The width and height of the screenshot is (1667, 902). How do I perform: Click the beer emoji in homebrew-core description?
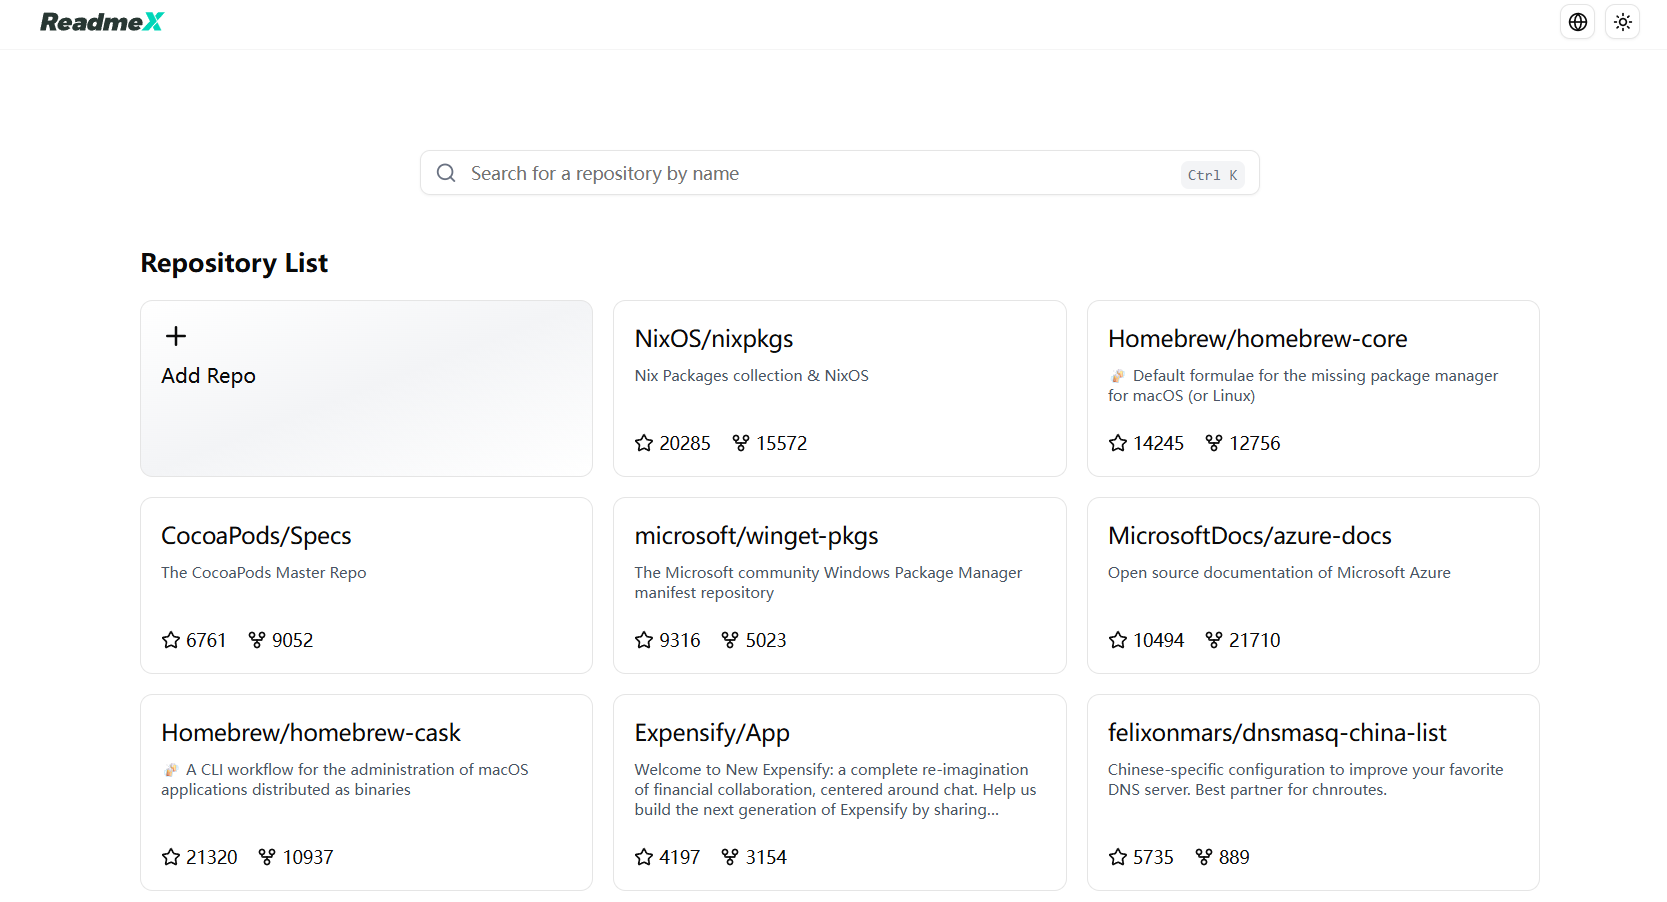[x=1118, y=376]
